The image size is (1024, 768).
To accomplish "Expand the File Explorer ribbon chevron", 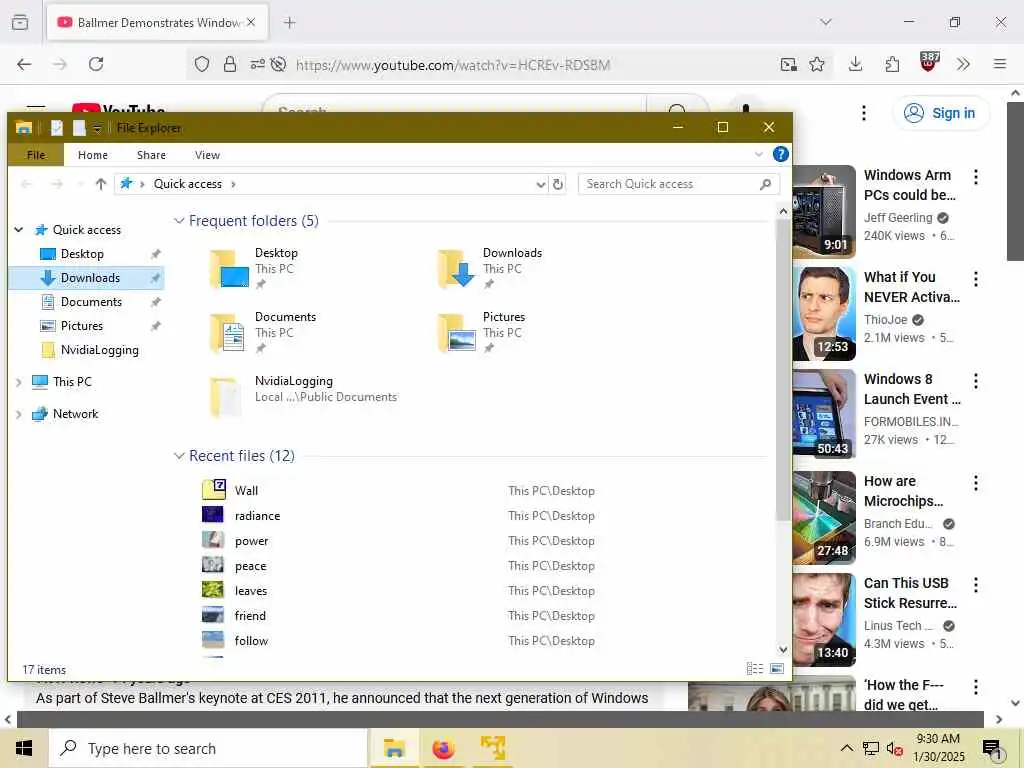I will click(759, 154).
